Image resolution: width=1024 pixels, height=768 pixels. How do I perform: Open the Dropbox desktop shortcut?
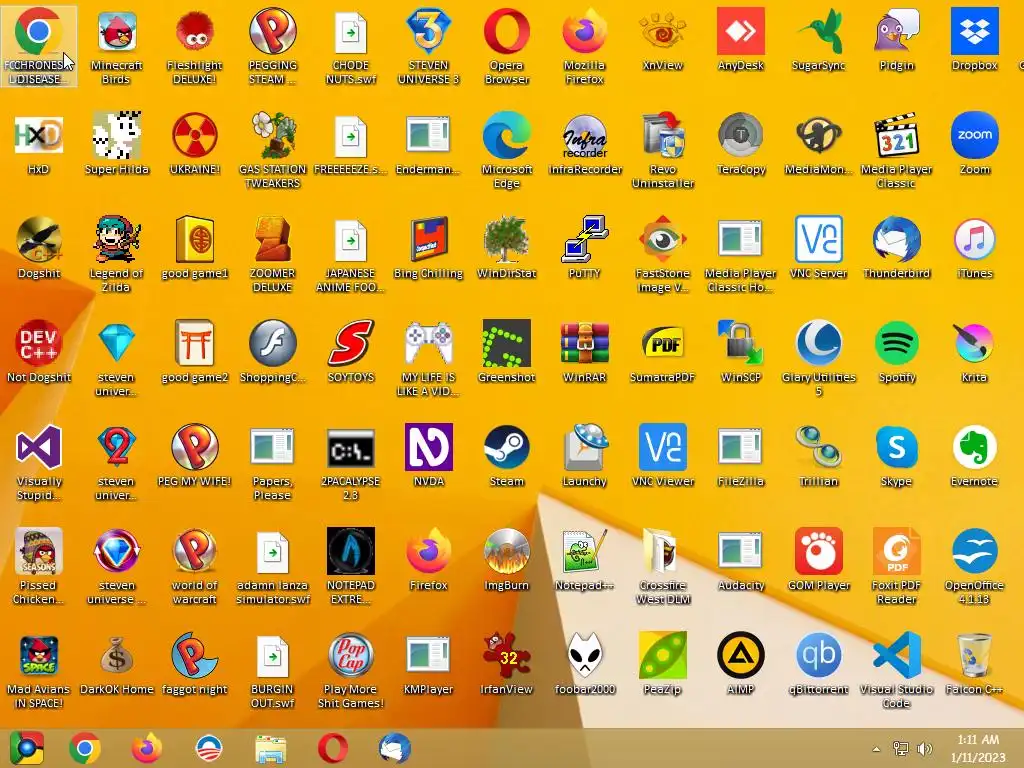coord(974,31)
